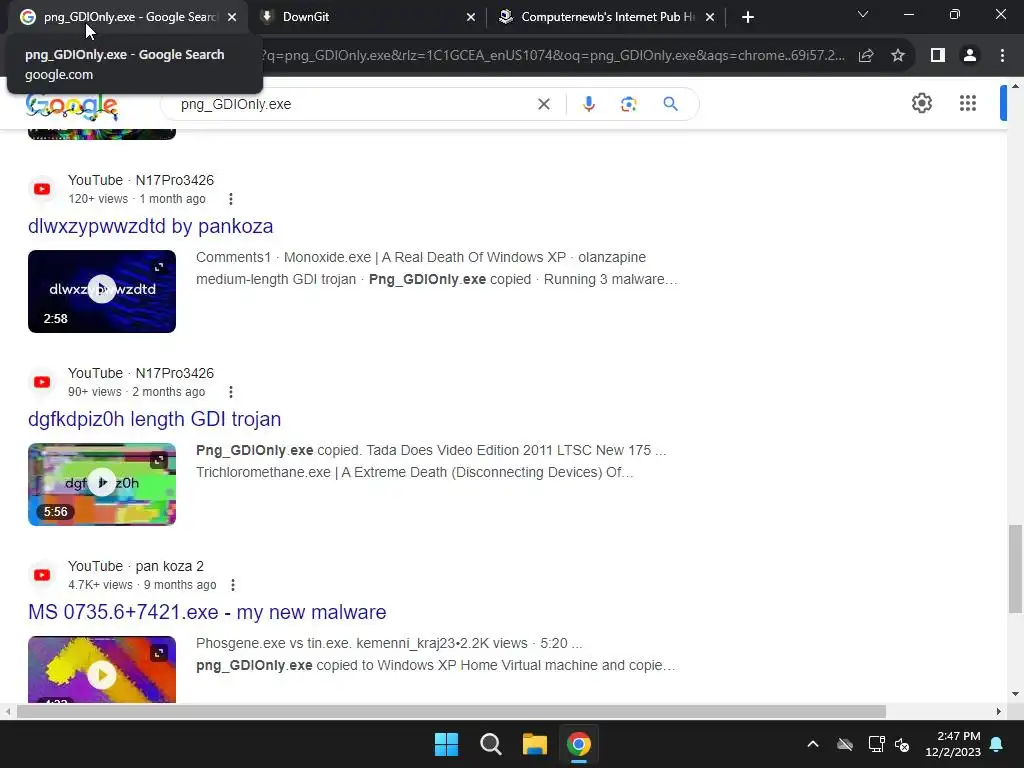The width and height of the screenshot is (1024, 768).
Task: Click the browser address bar URL
Action: (552, 56)
